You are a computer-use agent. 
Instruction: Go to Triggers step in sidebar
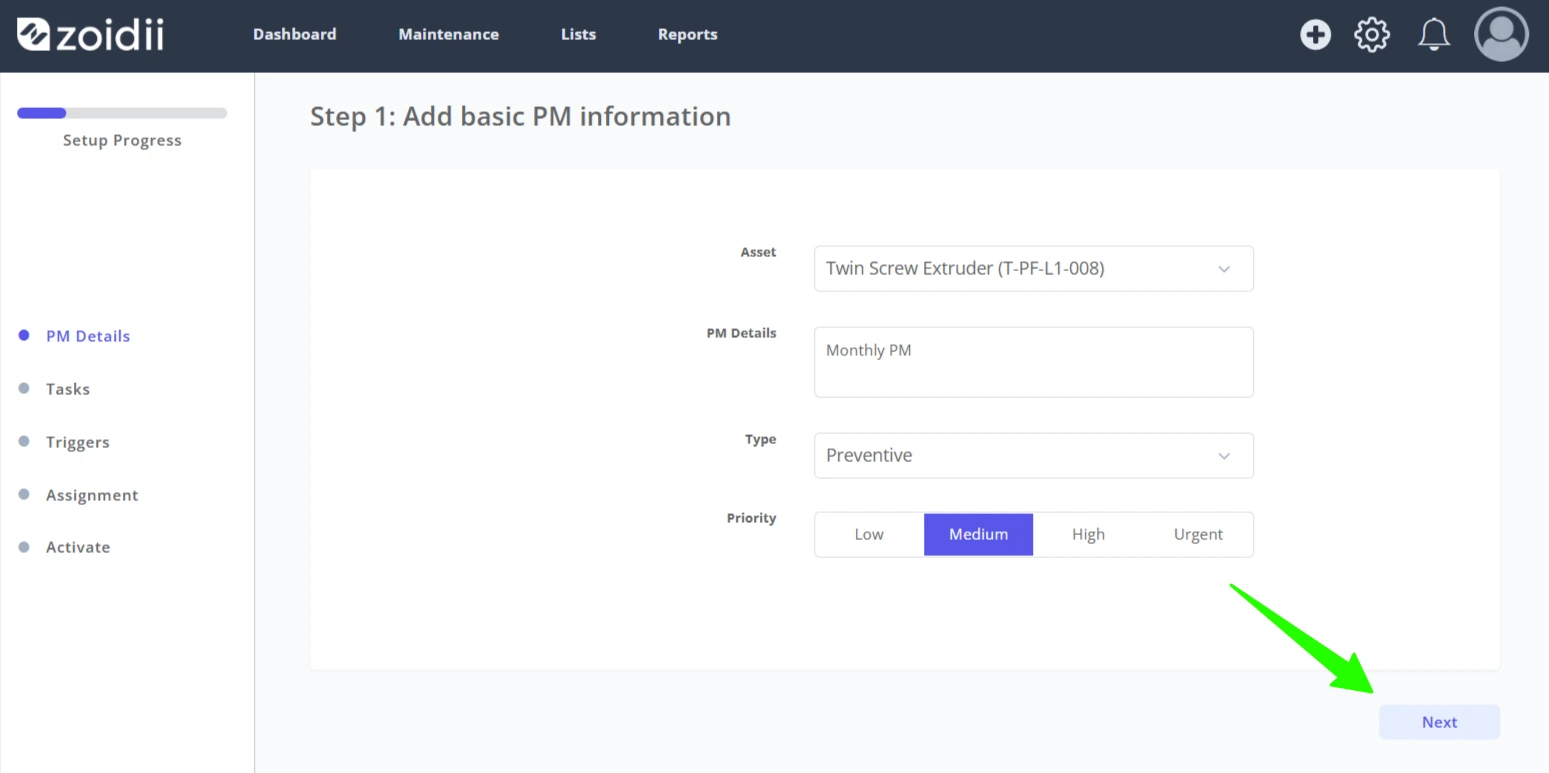click(x=78, y=442)
